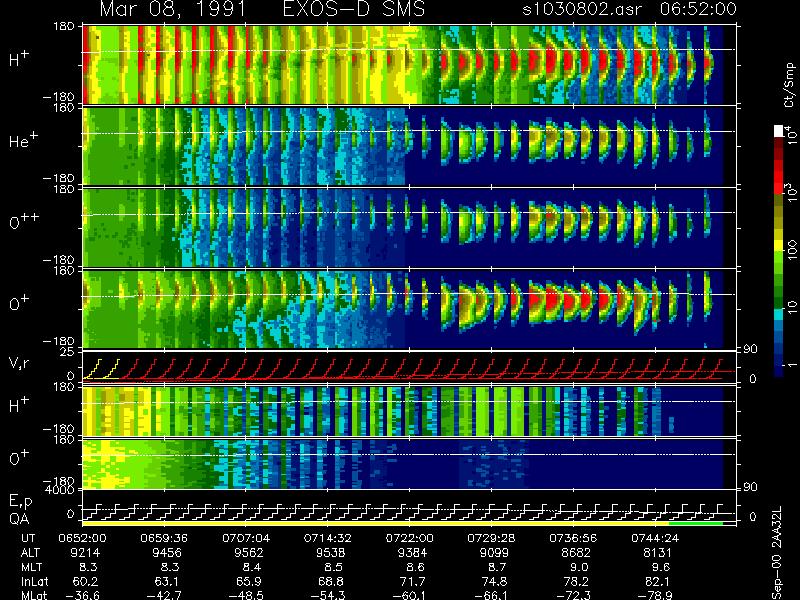
Task: Click UT value '0729:28'
Action: (491, 538)
